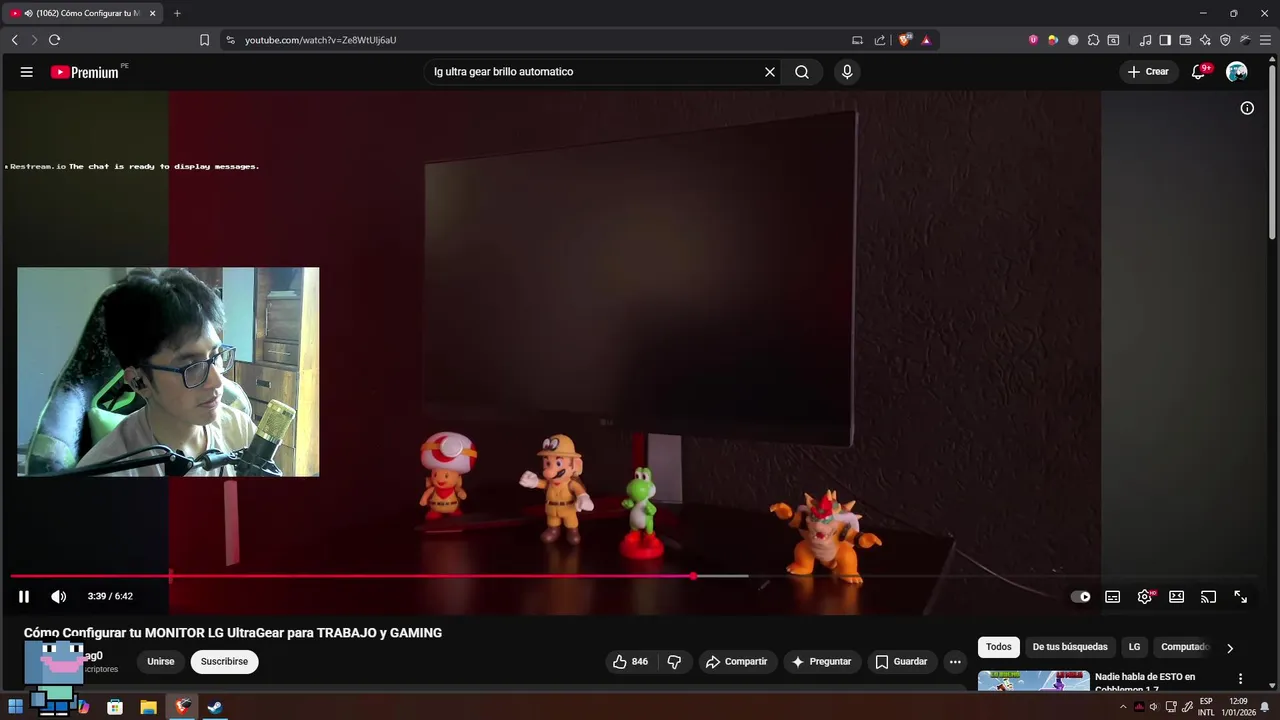Click the Suscribirse button
This screenshot has height=720, width=1280.
pos(224,662)
